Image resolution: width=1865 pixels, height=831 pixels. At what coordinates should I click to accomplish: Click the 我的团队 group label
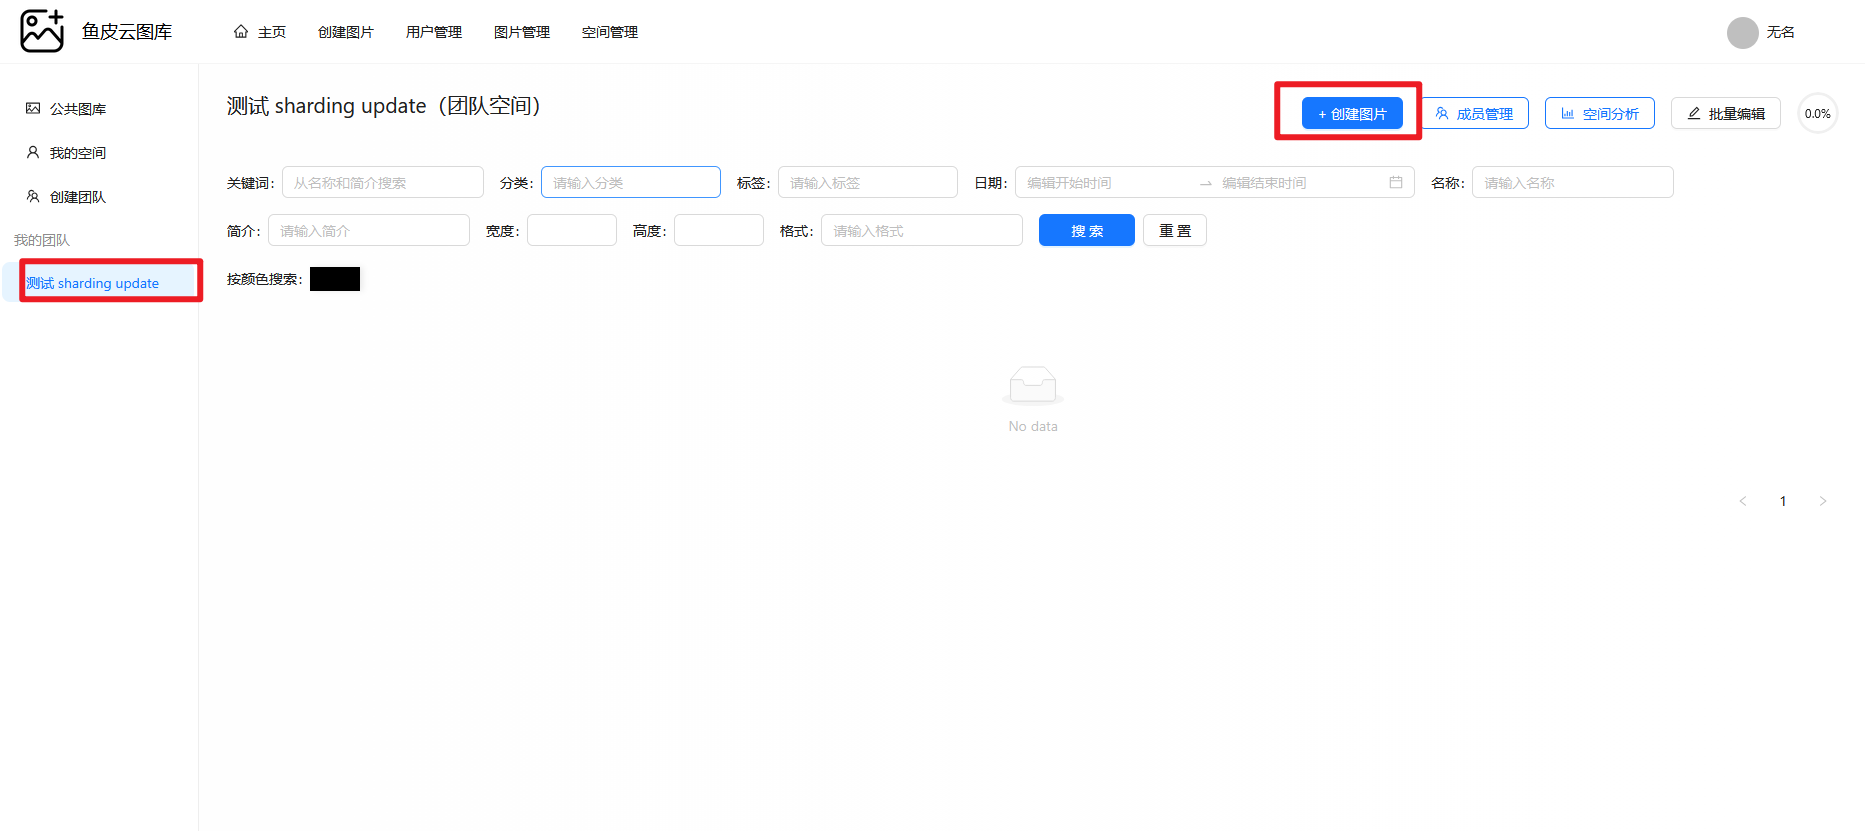[x=42, y=240]
